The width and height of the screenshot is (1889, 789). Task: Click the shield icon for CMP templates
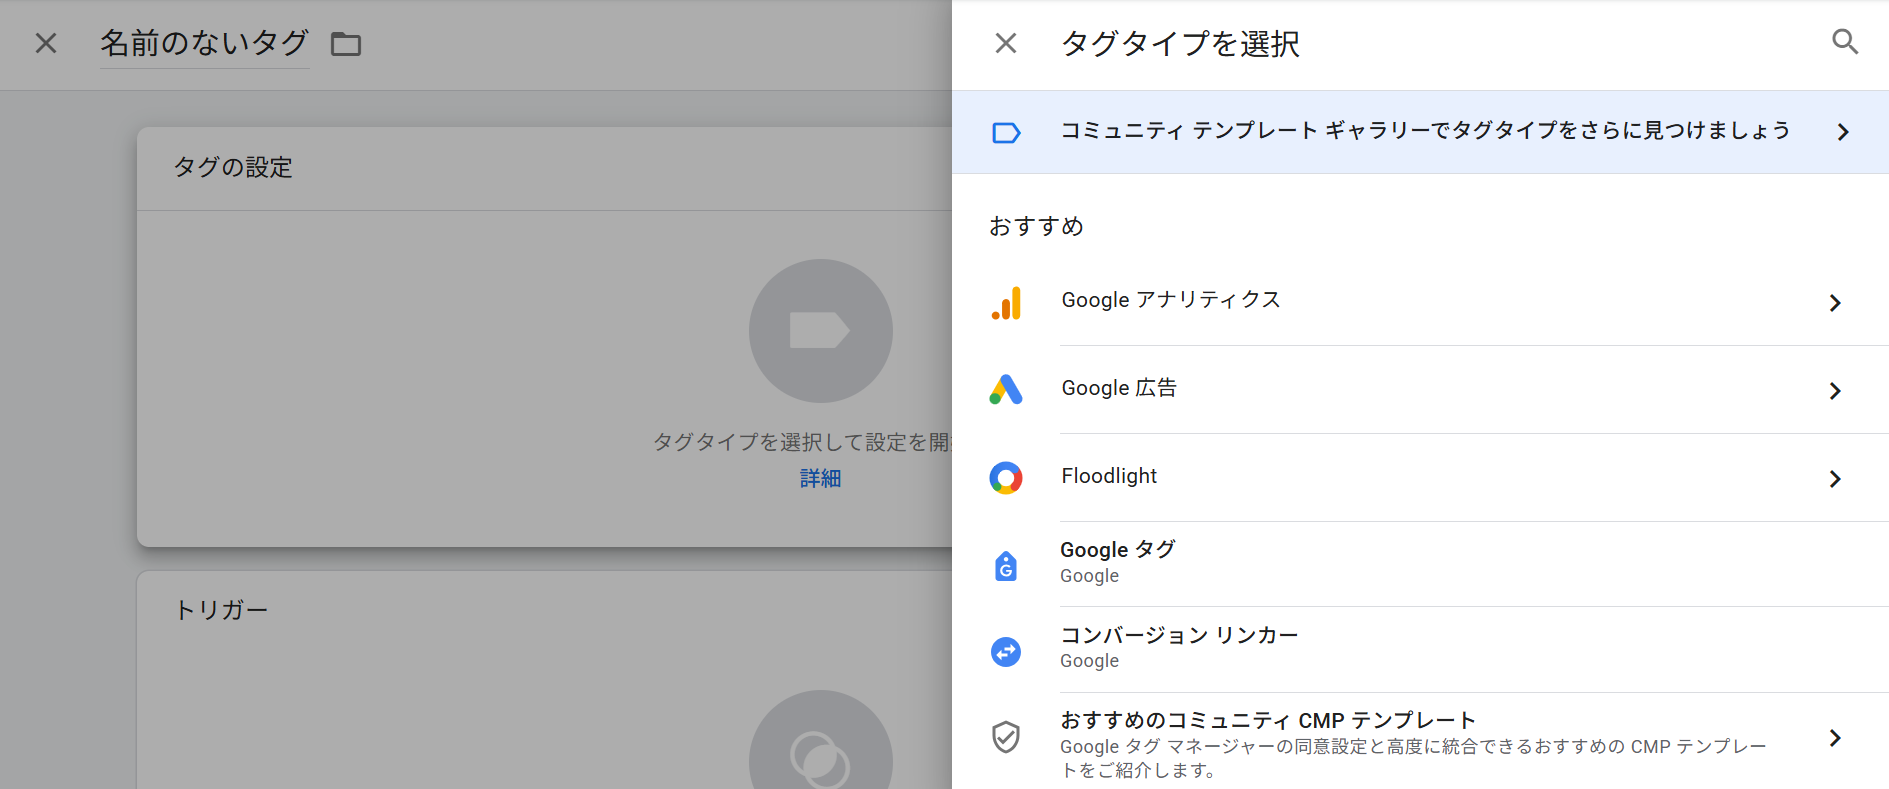[1006, 737]
